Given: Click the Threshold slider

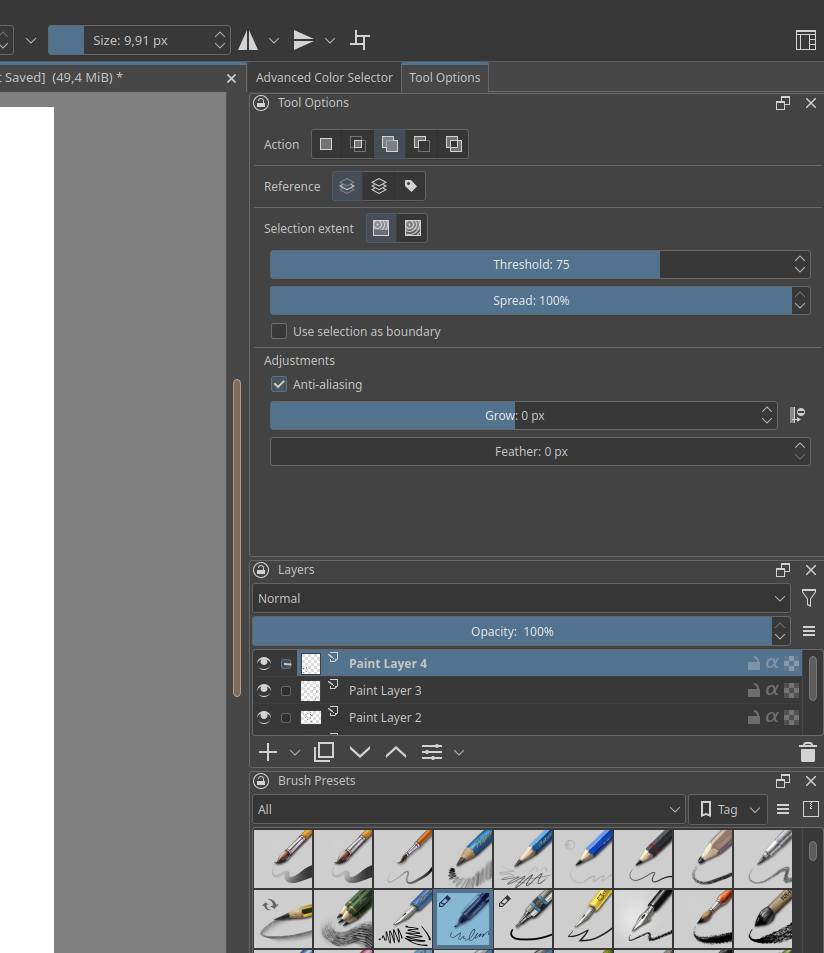Looking at the screenshot, I should [x=530, y=264].
